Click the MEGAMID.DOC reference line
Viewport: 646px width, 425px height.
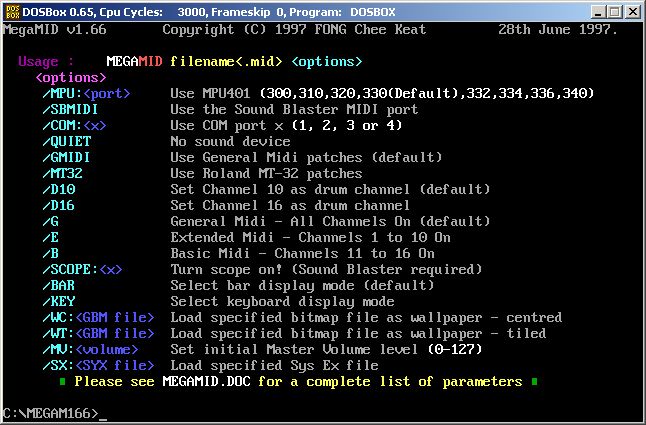point(298,381)
